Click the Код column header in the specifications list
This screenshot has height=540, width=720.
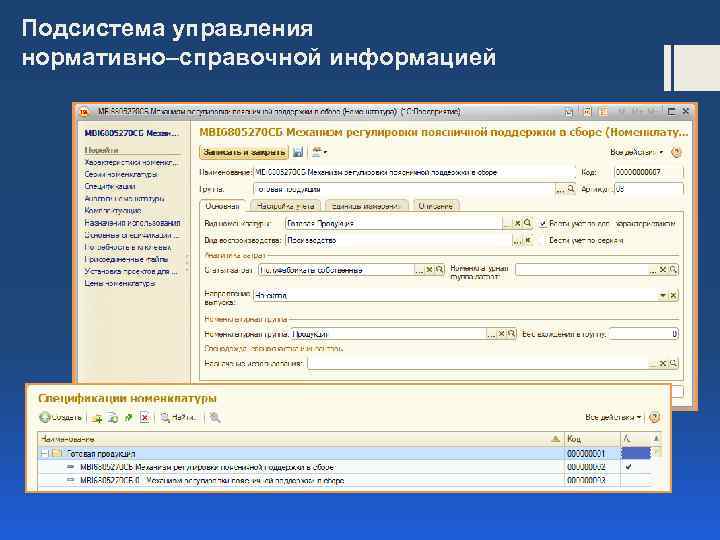[x=592, y=439]
